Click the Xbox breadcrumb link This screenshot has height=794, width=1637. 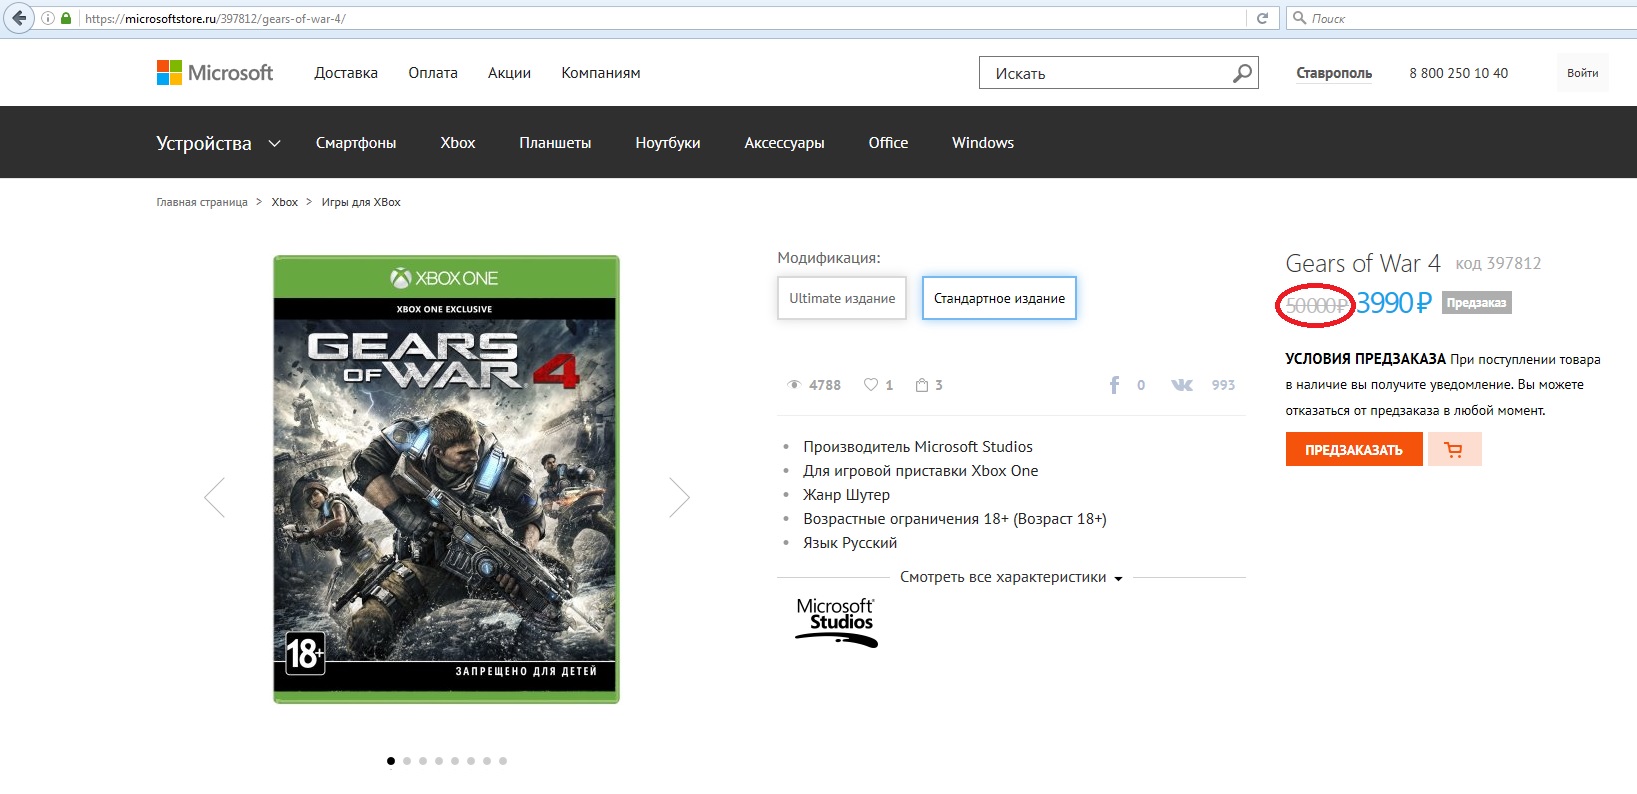(x=285, y=202)
